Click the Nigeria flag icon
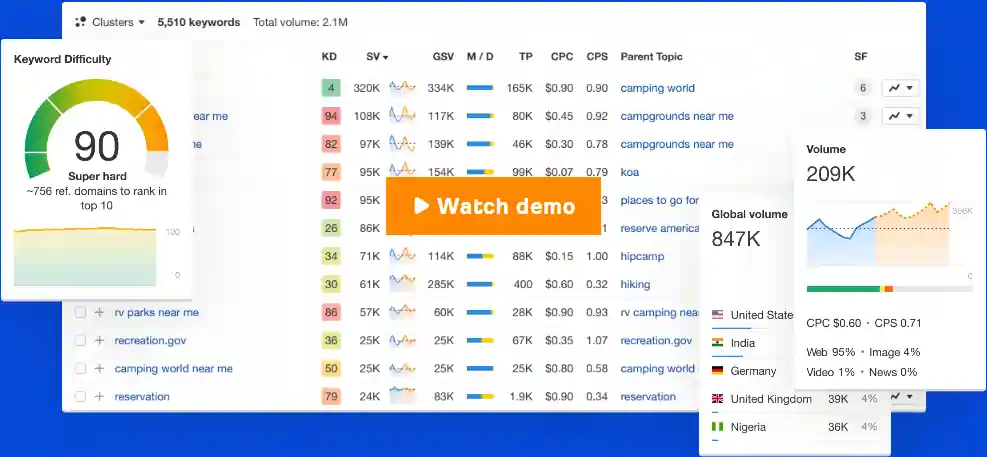Viewport: 987px width, 457px height. point(717,427)
